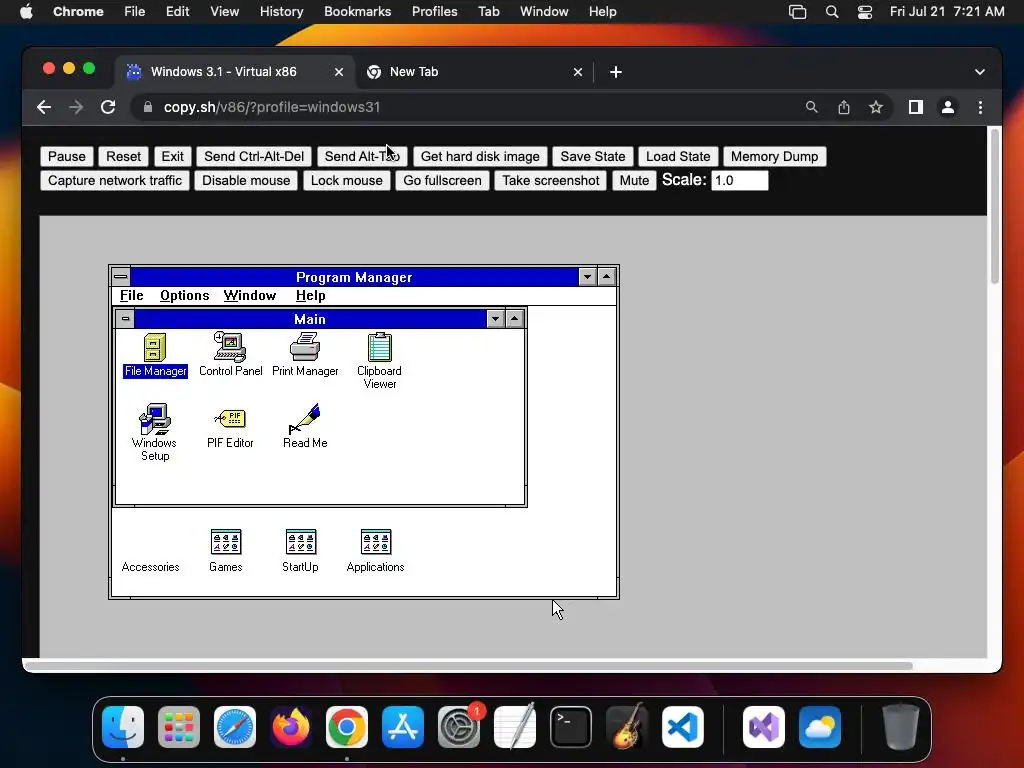
Task: Click the Load State button
Action: [678, 156]
